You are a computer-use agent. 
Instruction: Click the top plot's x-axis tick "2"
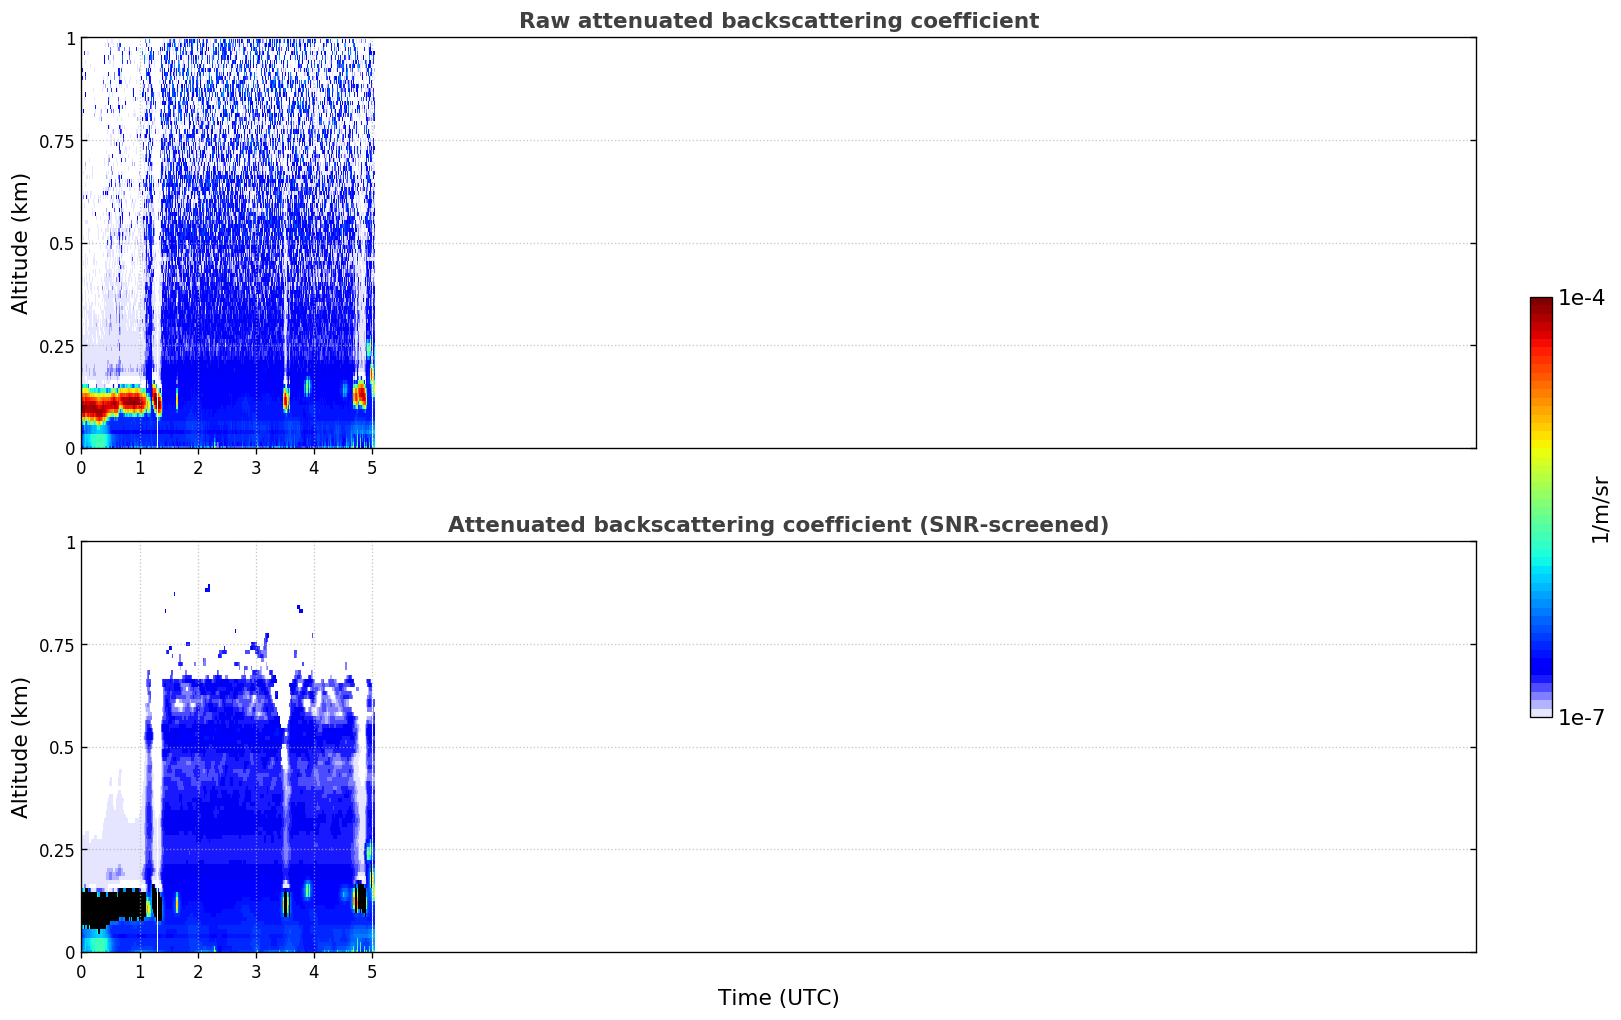pyautogui.click(x=198, y=467)
